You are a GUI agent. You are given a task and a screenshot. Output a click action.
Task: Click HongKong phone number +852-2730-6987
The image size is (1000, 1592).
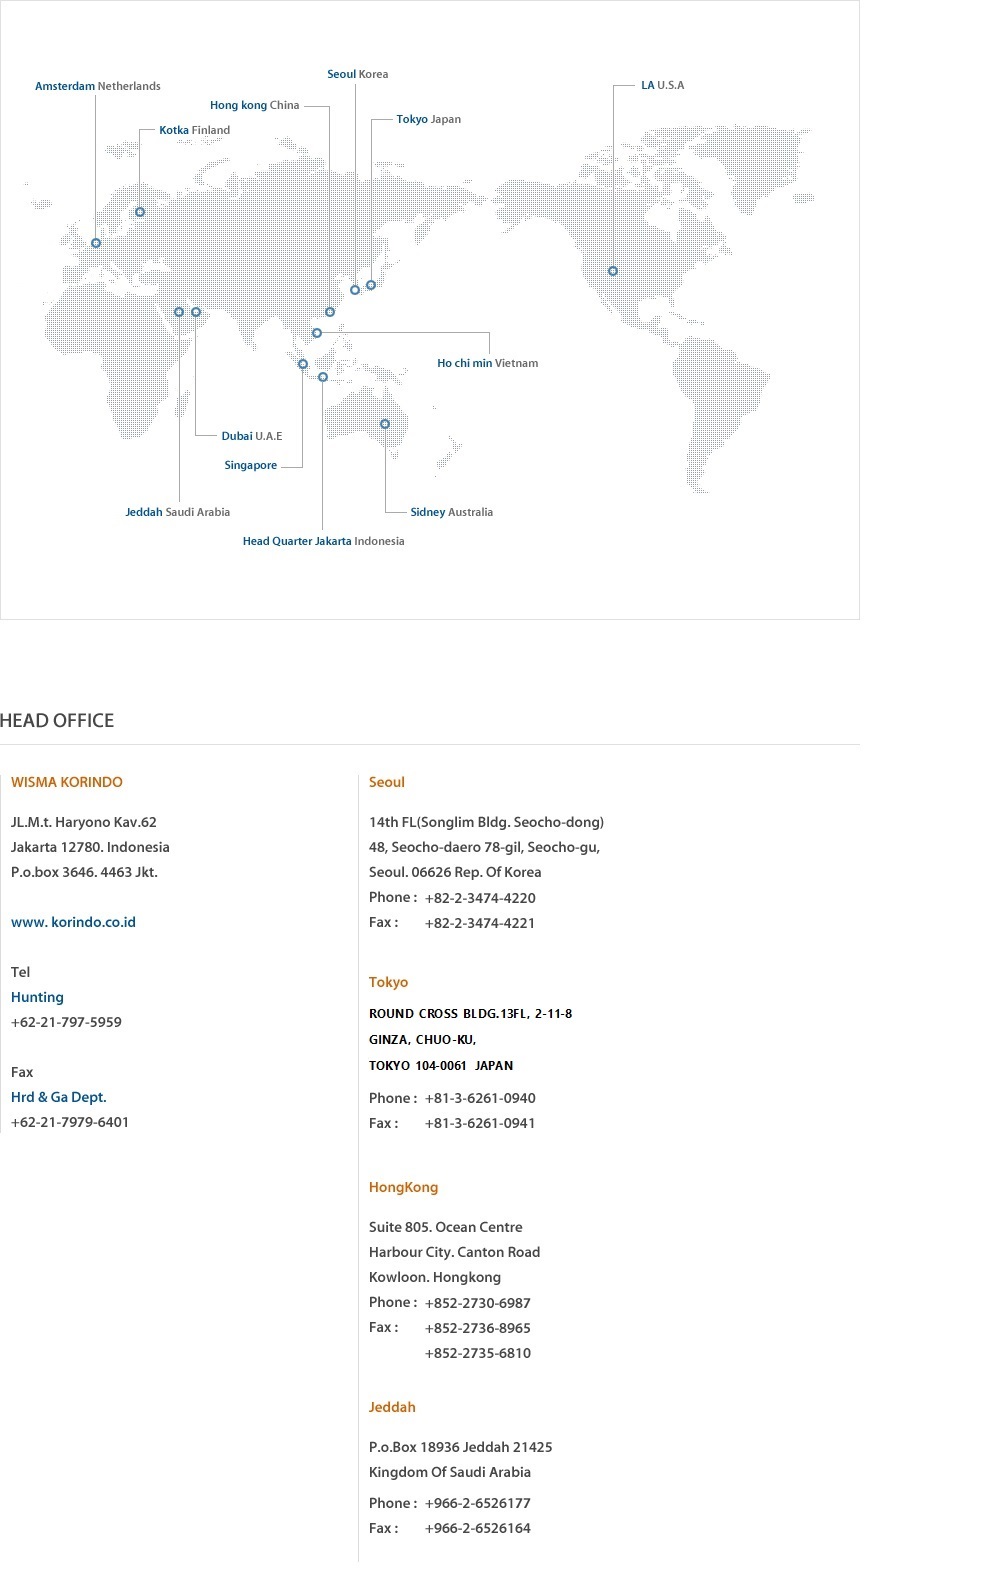[x=478, y=1303]
